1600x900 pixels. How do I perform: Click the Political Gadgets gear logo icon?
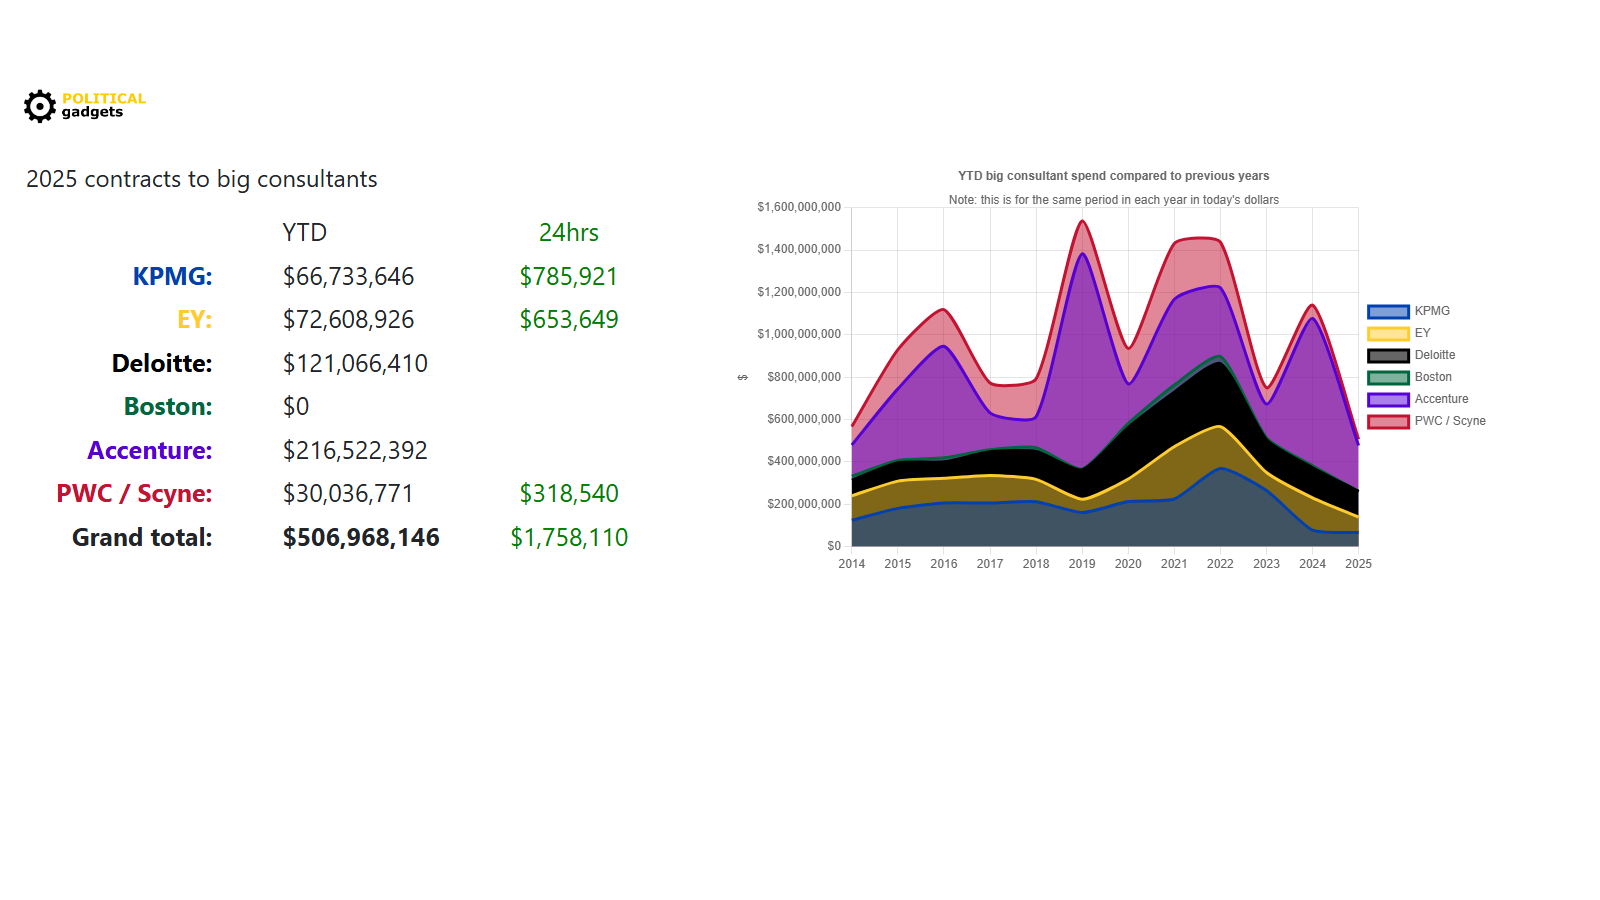[x=40, y=106]
